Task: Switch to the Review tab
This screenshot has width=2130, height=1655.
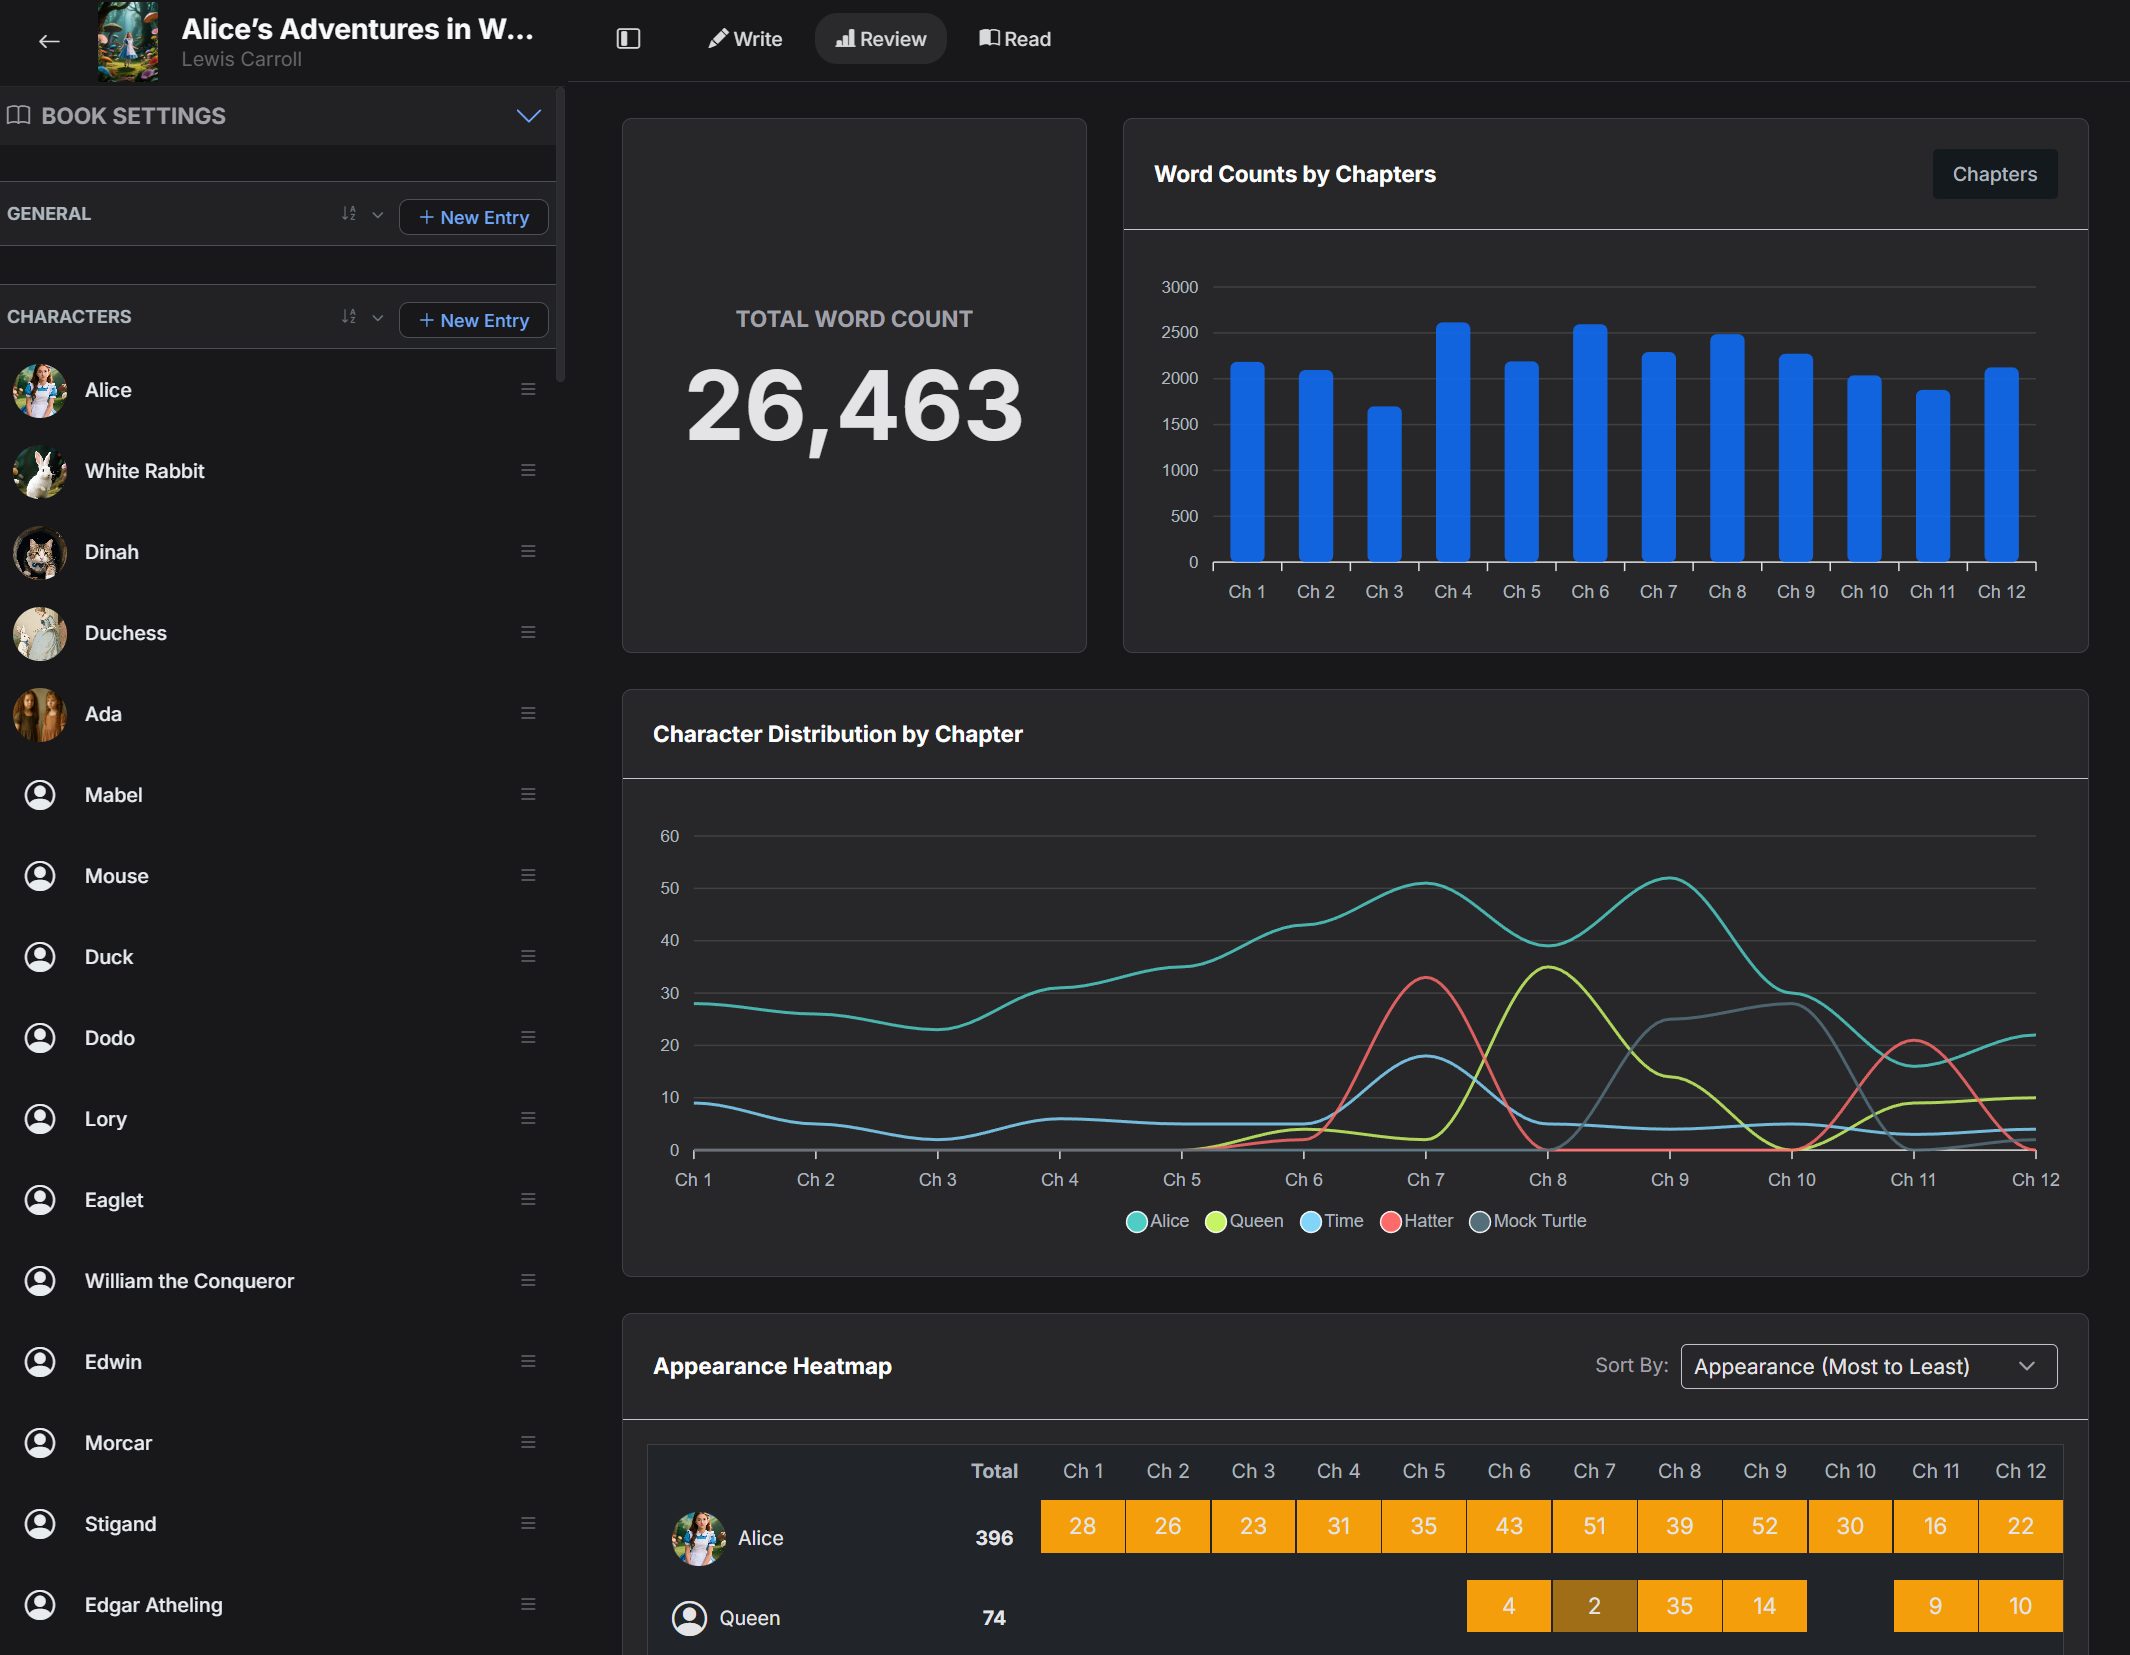Action: tap(881, 39)
